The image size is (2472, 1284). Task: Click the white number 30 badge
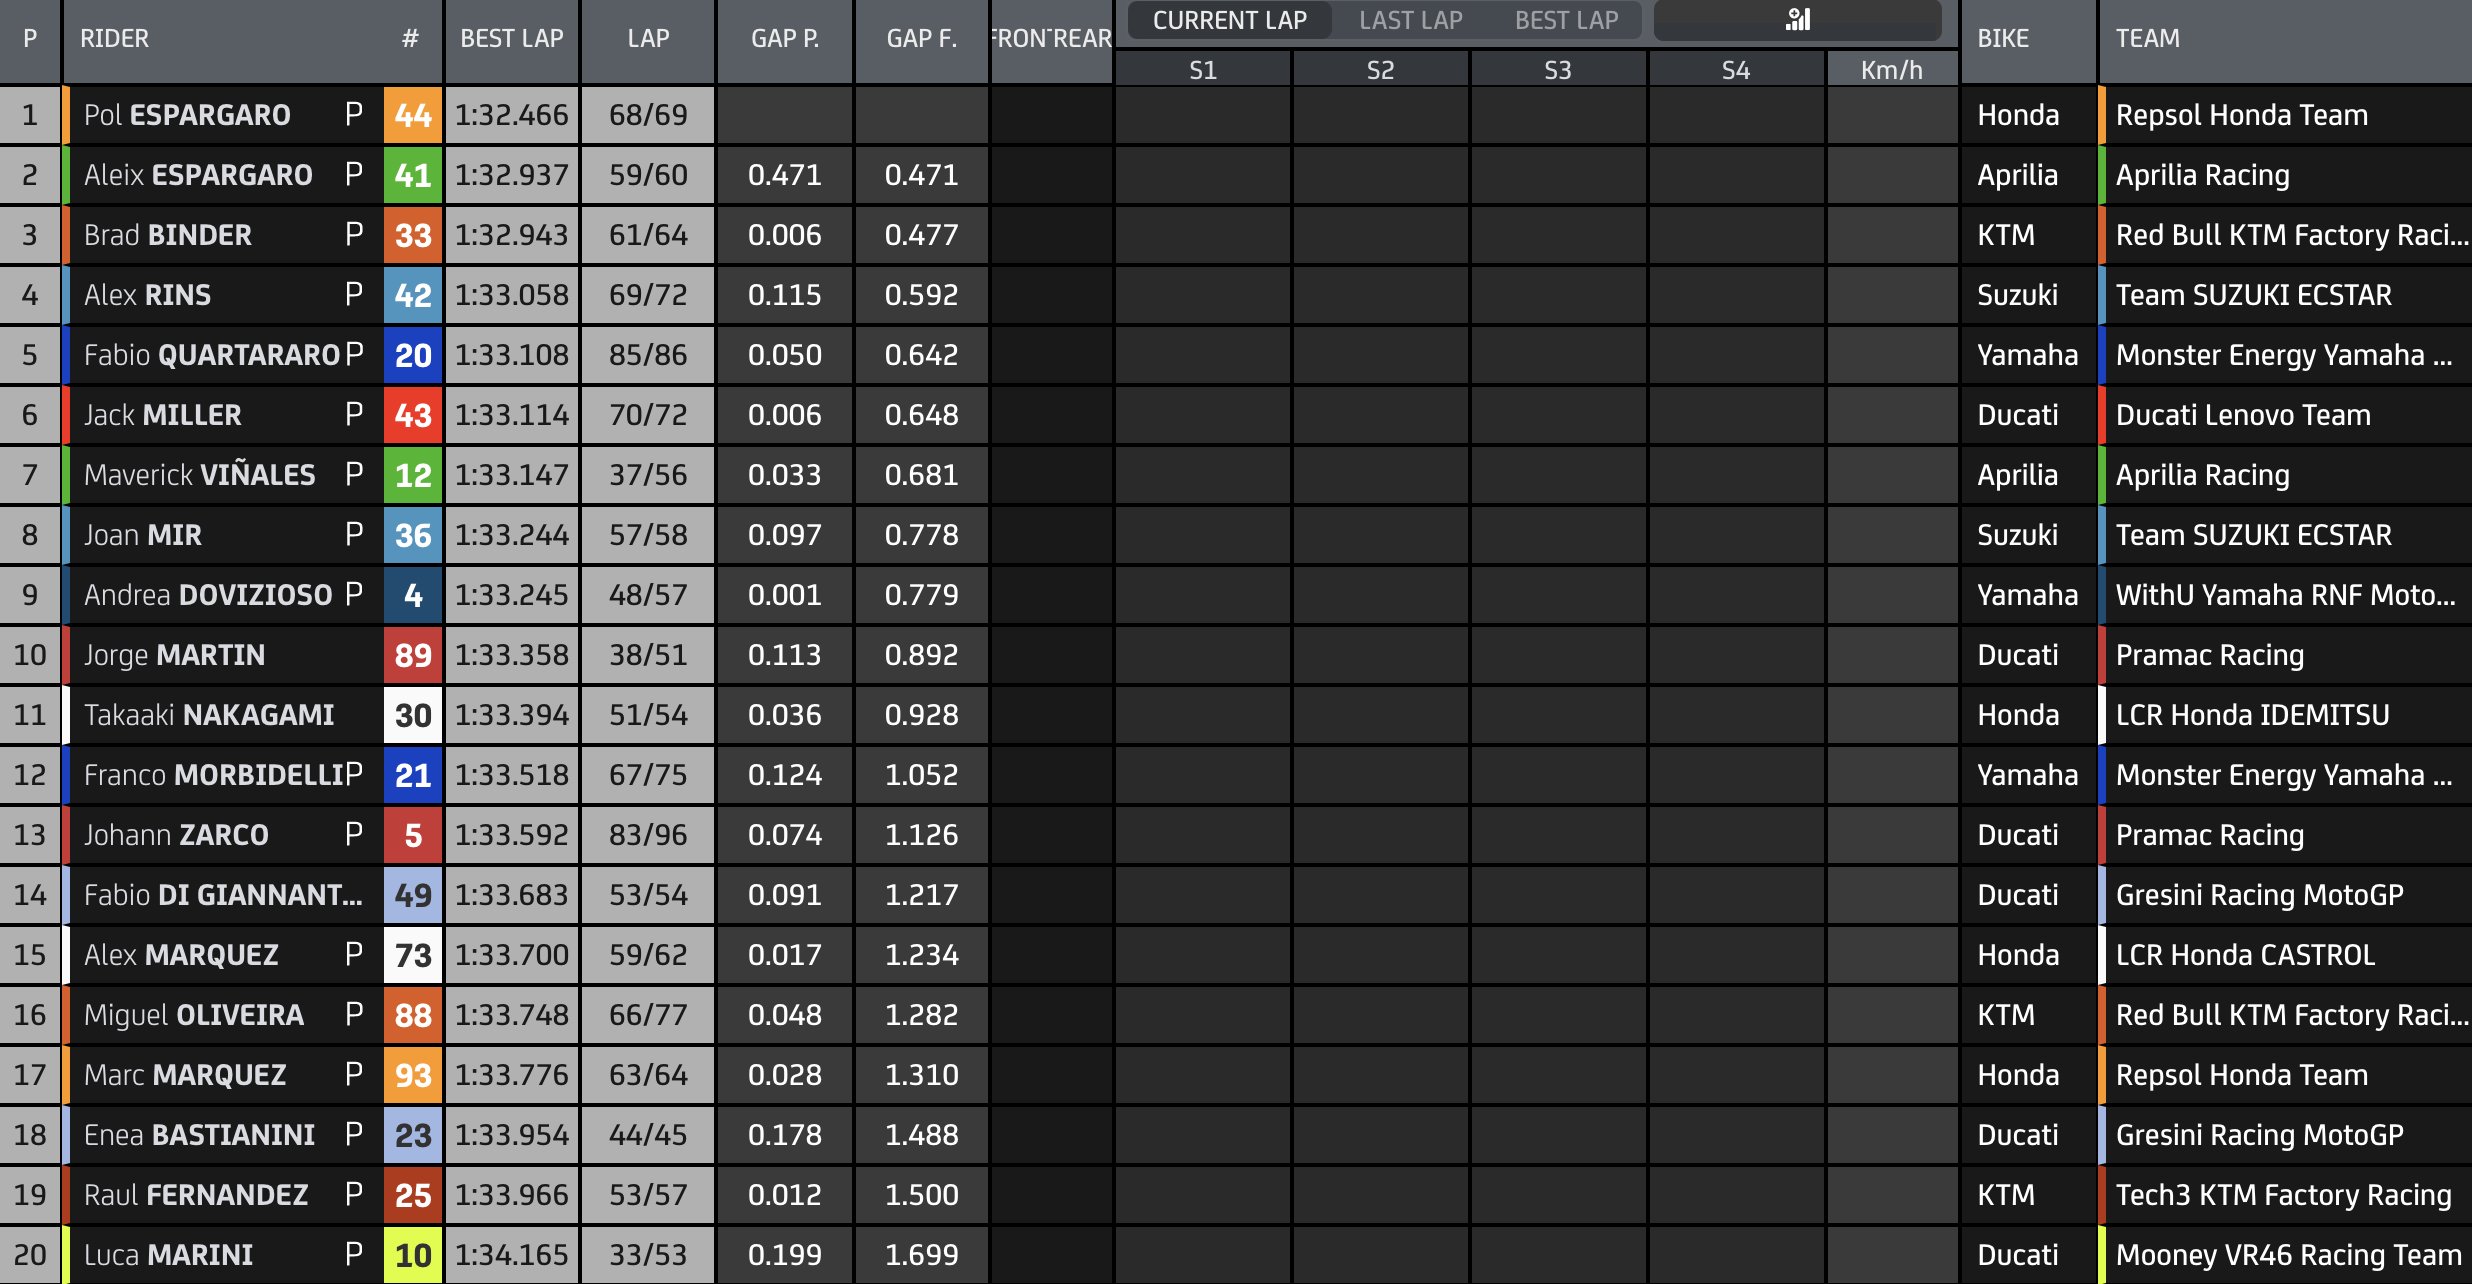tap(413, 715)
